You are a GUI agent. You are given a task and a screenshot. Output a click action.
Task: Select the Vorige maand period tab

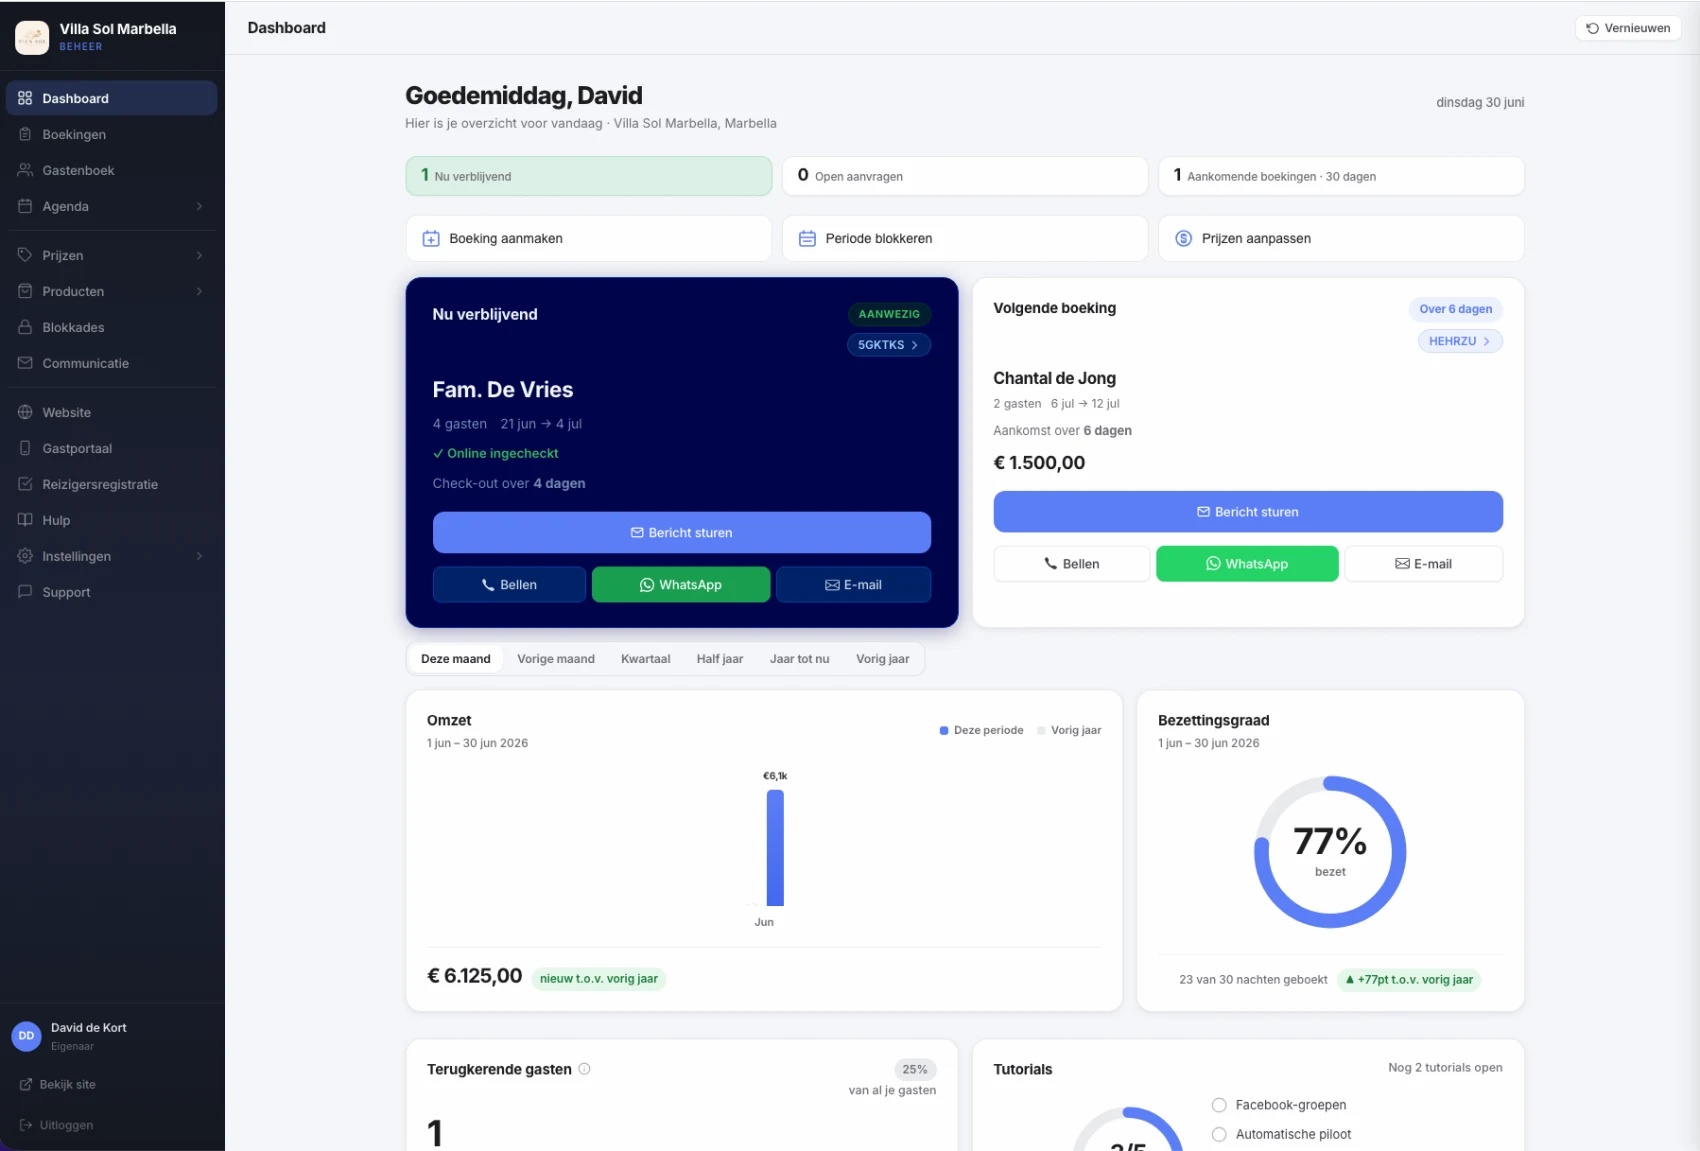tap(556, 659)
